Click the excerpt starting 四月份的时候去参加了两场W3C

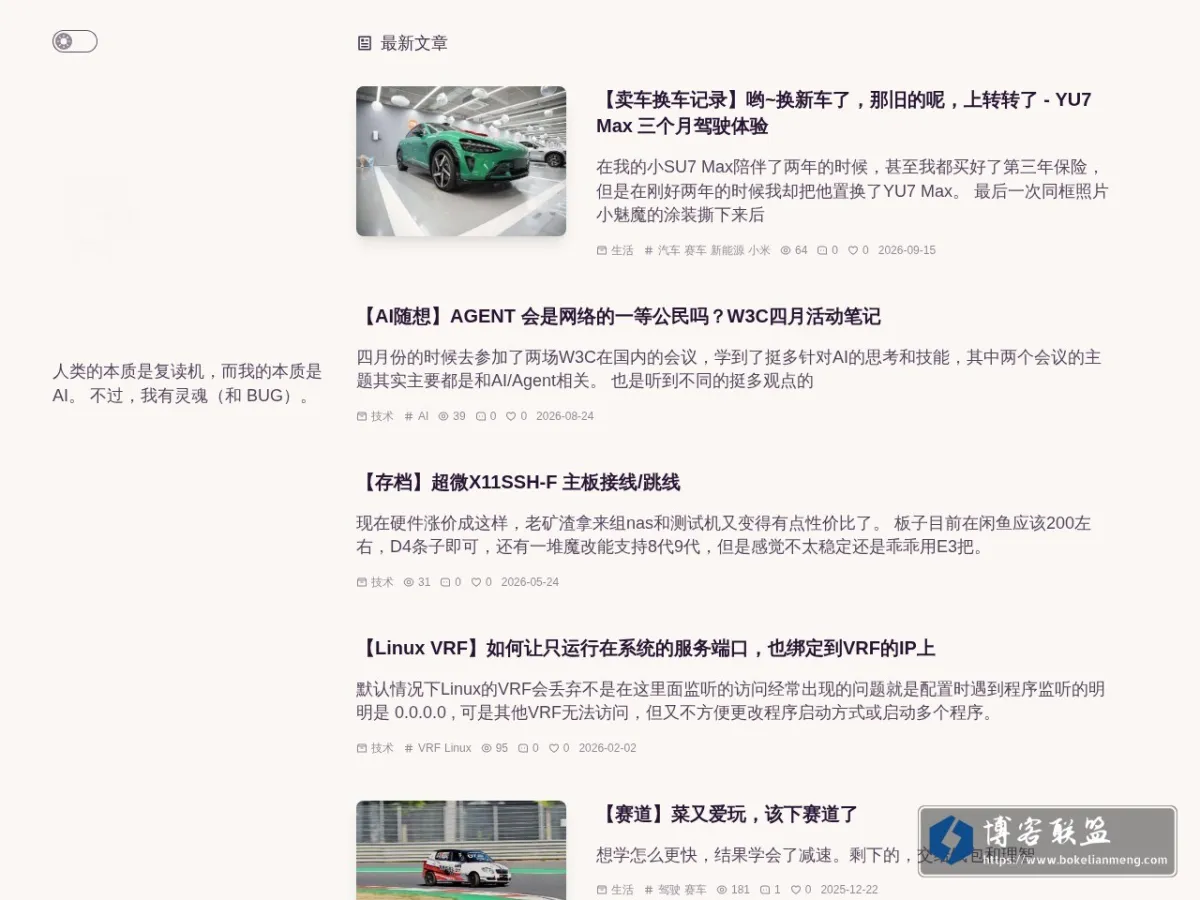click(x=729, y=369)
